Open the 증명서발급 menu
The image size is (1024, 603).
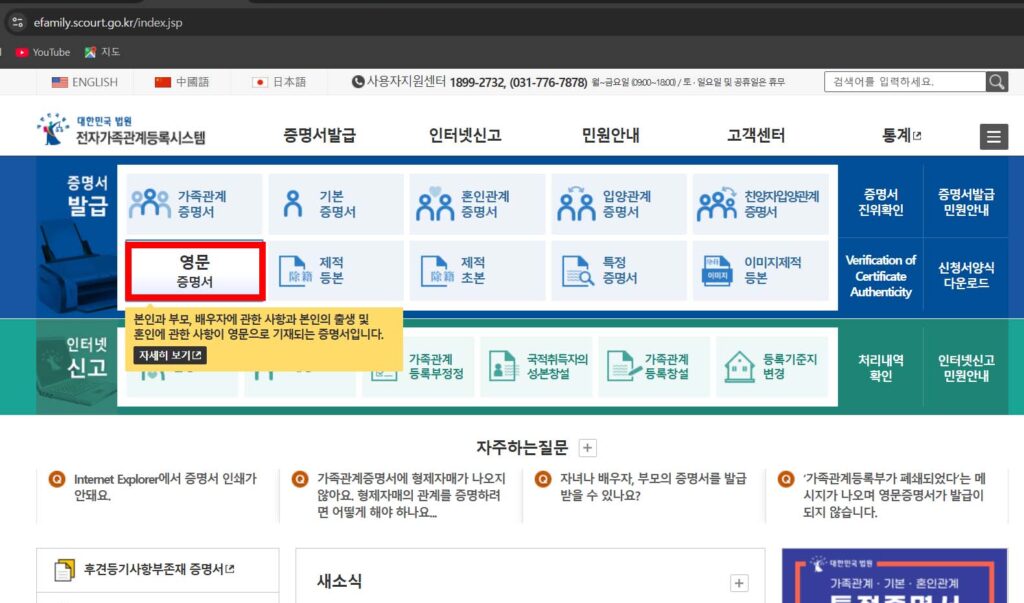pos(319,135)
